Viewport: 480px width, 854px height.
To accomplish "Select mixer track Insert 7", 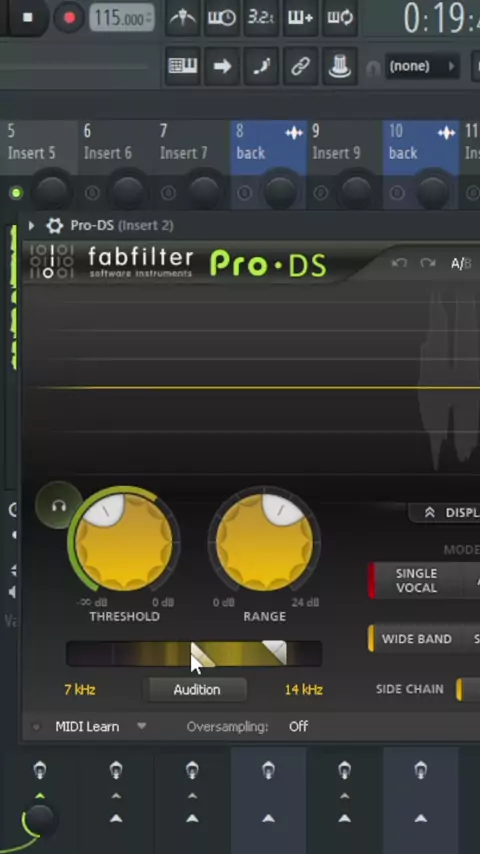I will pyautogui.click(x=192, y=142).
